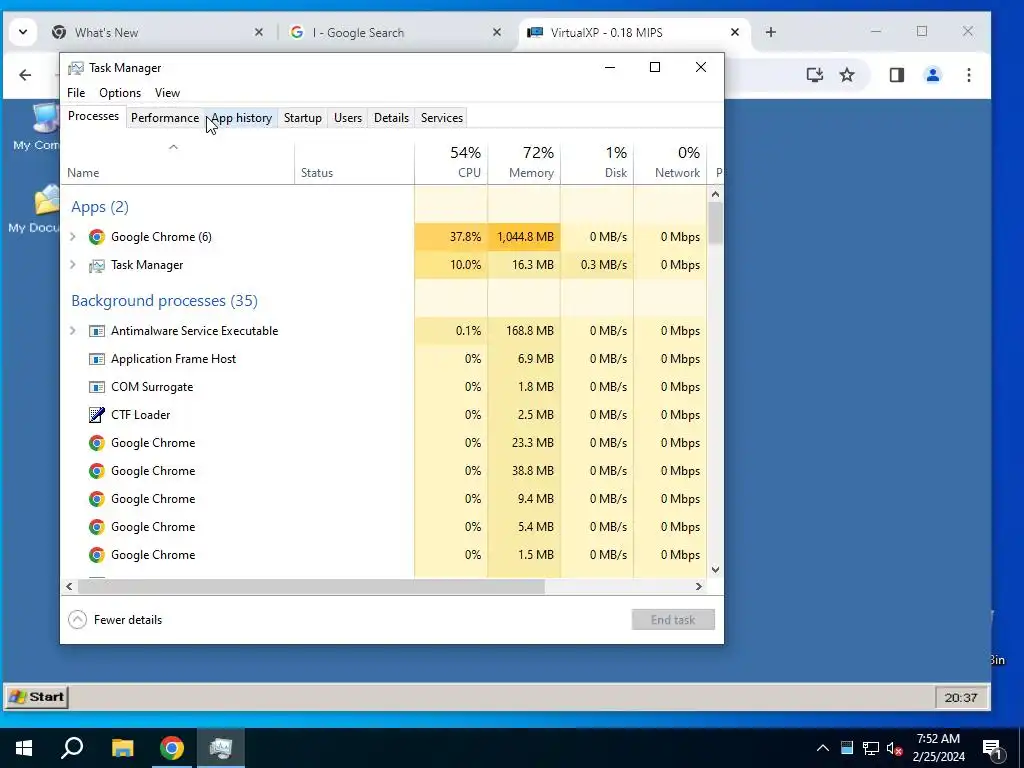This screenshot has width=1024, height=768.
Task: Click Chrome's bookmark star icon
Action: tap(847, 75)
